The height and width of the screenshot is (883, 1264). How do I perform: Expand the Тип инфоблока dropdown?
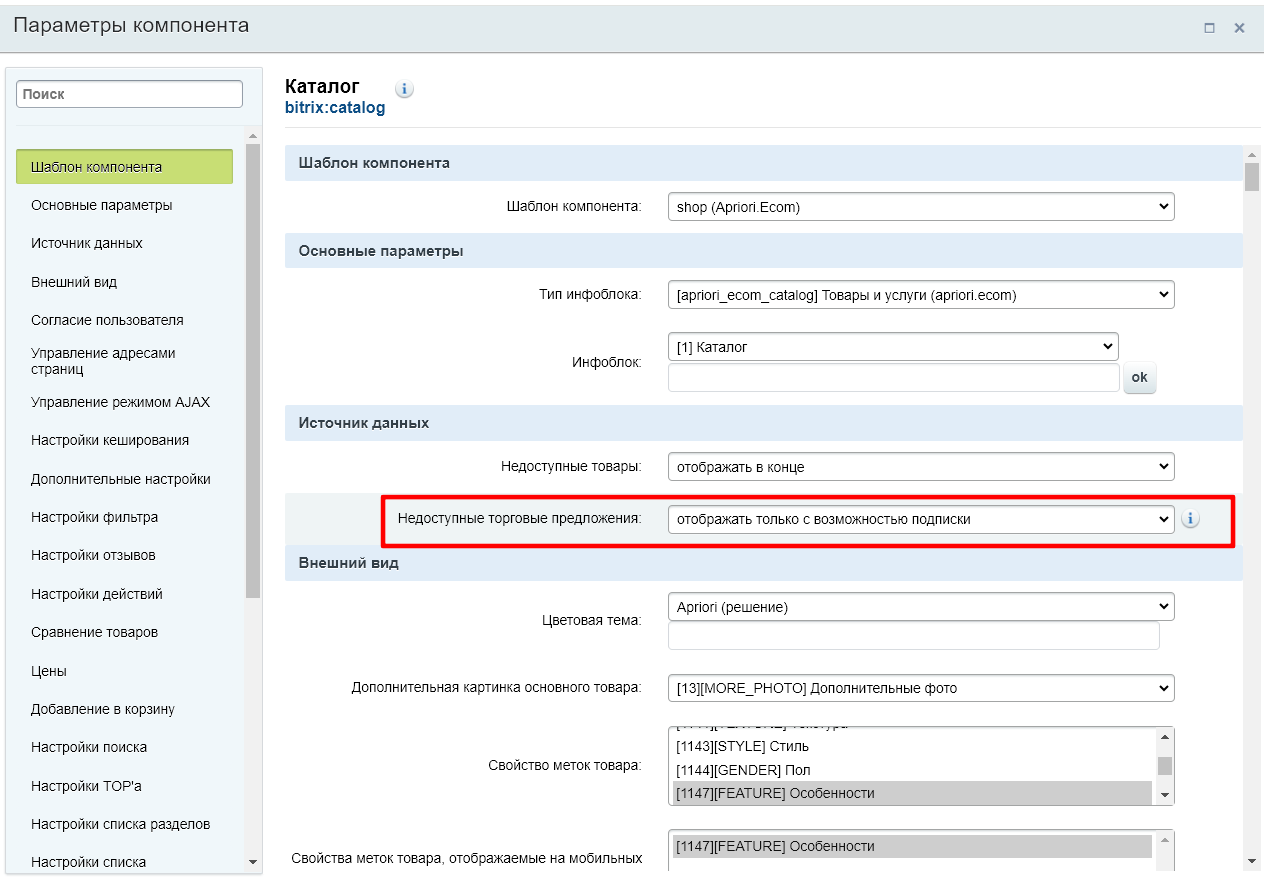[920, 295]
